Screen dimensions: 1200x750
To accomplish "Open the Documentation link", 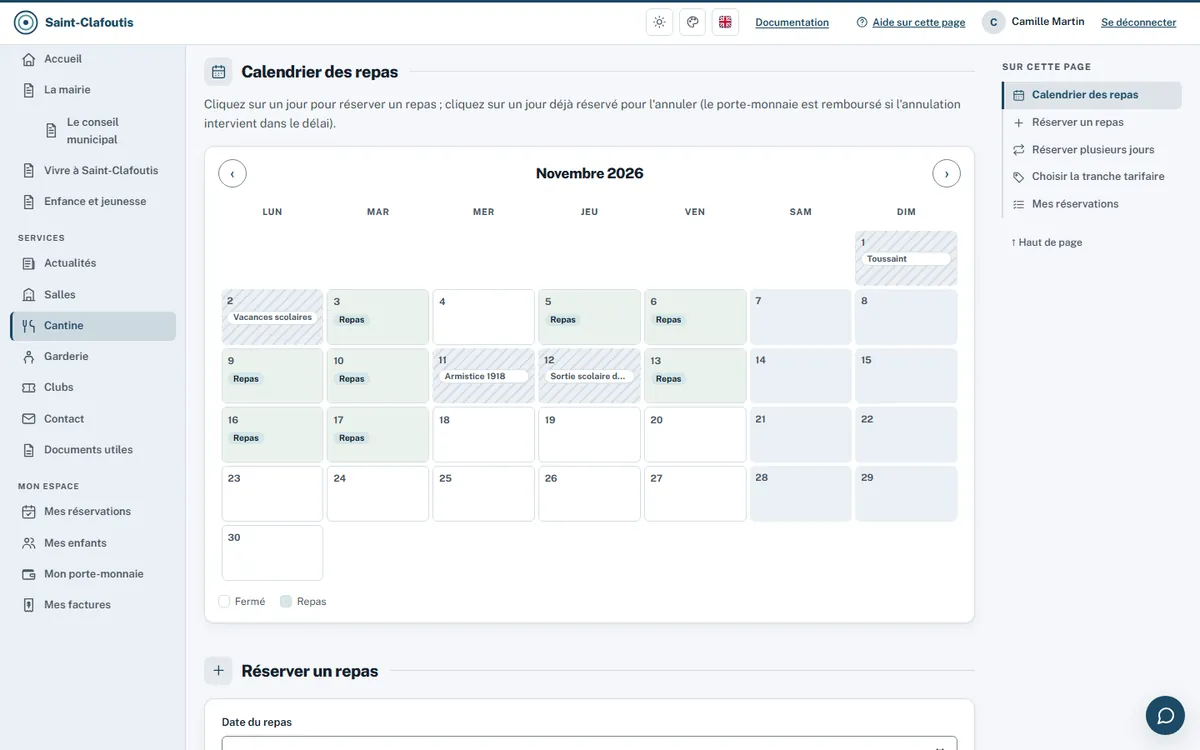I will tap(792, 22).
